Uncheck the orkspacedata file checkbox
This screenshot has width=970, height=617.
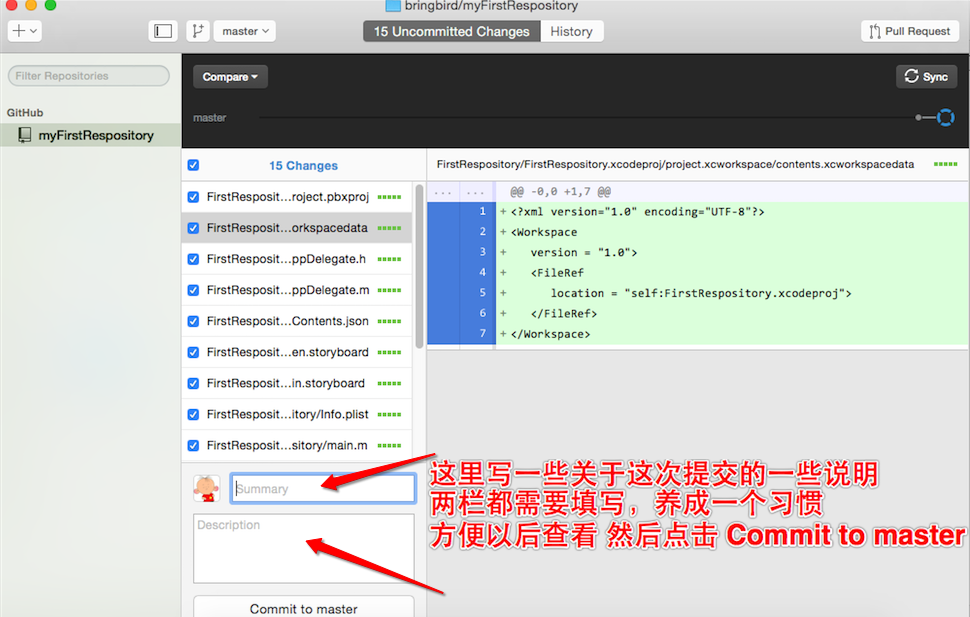(x=193, y=228)
